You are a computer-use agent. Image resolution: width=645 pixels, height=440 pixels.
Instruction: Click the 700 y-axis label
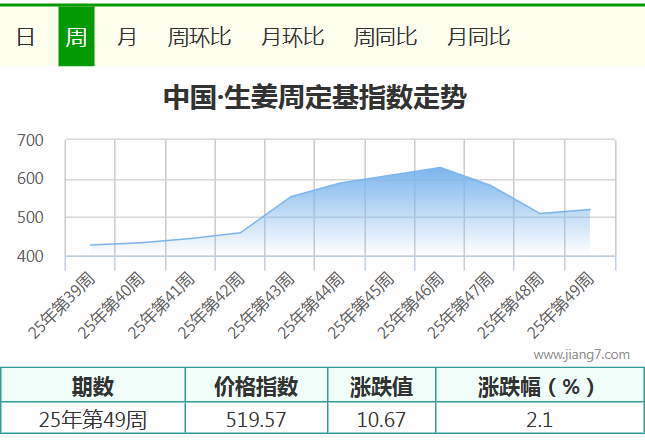pos(31,141)
